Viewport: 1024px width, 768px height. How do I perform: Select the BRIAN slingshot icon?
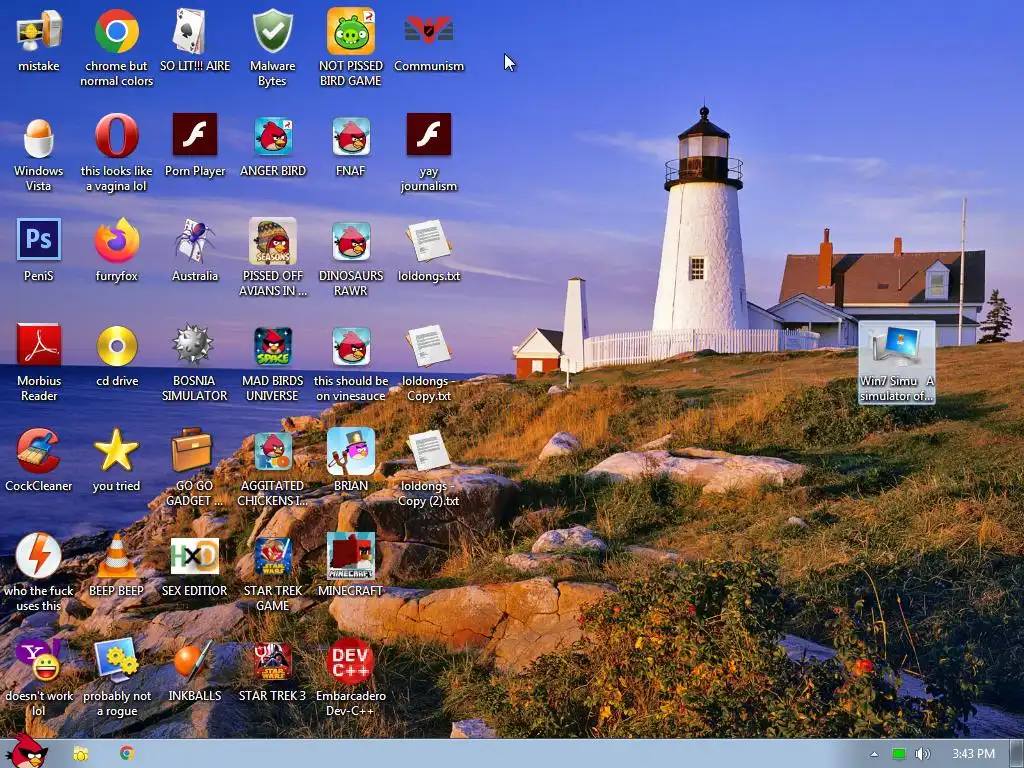click(x=351, y=451)
